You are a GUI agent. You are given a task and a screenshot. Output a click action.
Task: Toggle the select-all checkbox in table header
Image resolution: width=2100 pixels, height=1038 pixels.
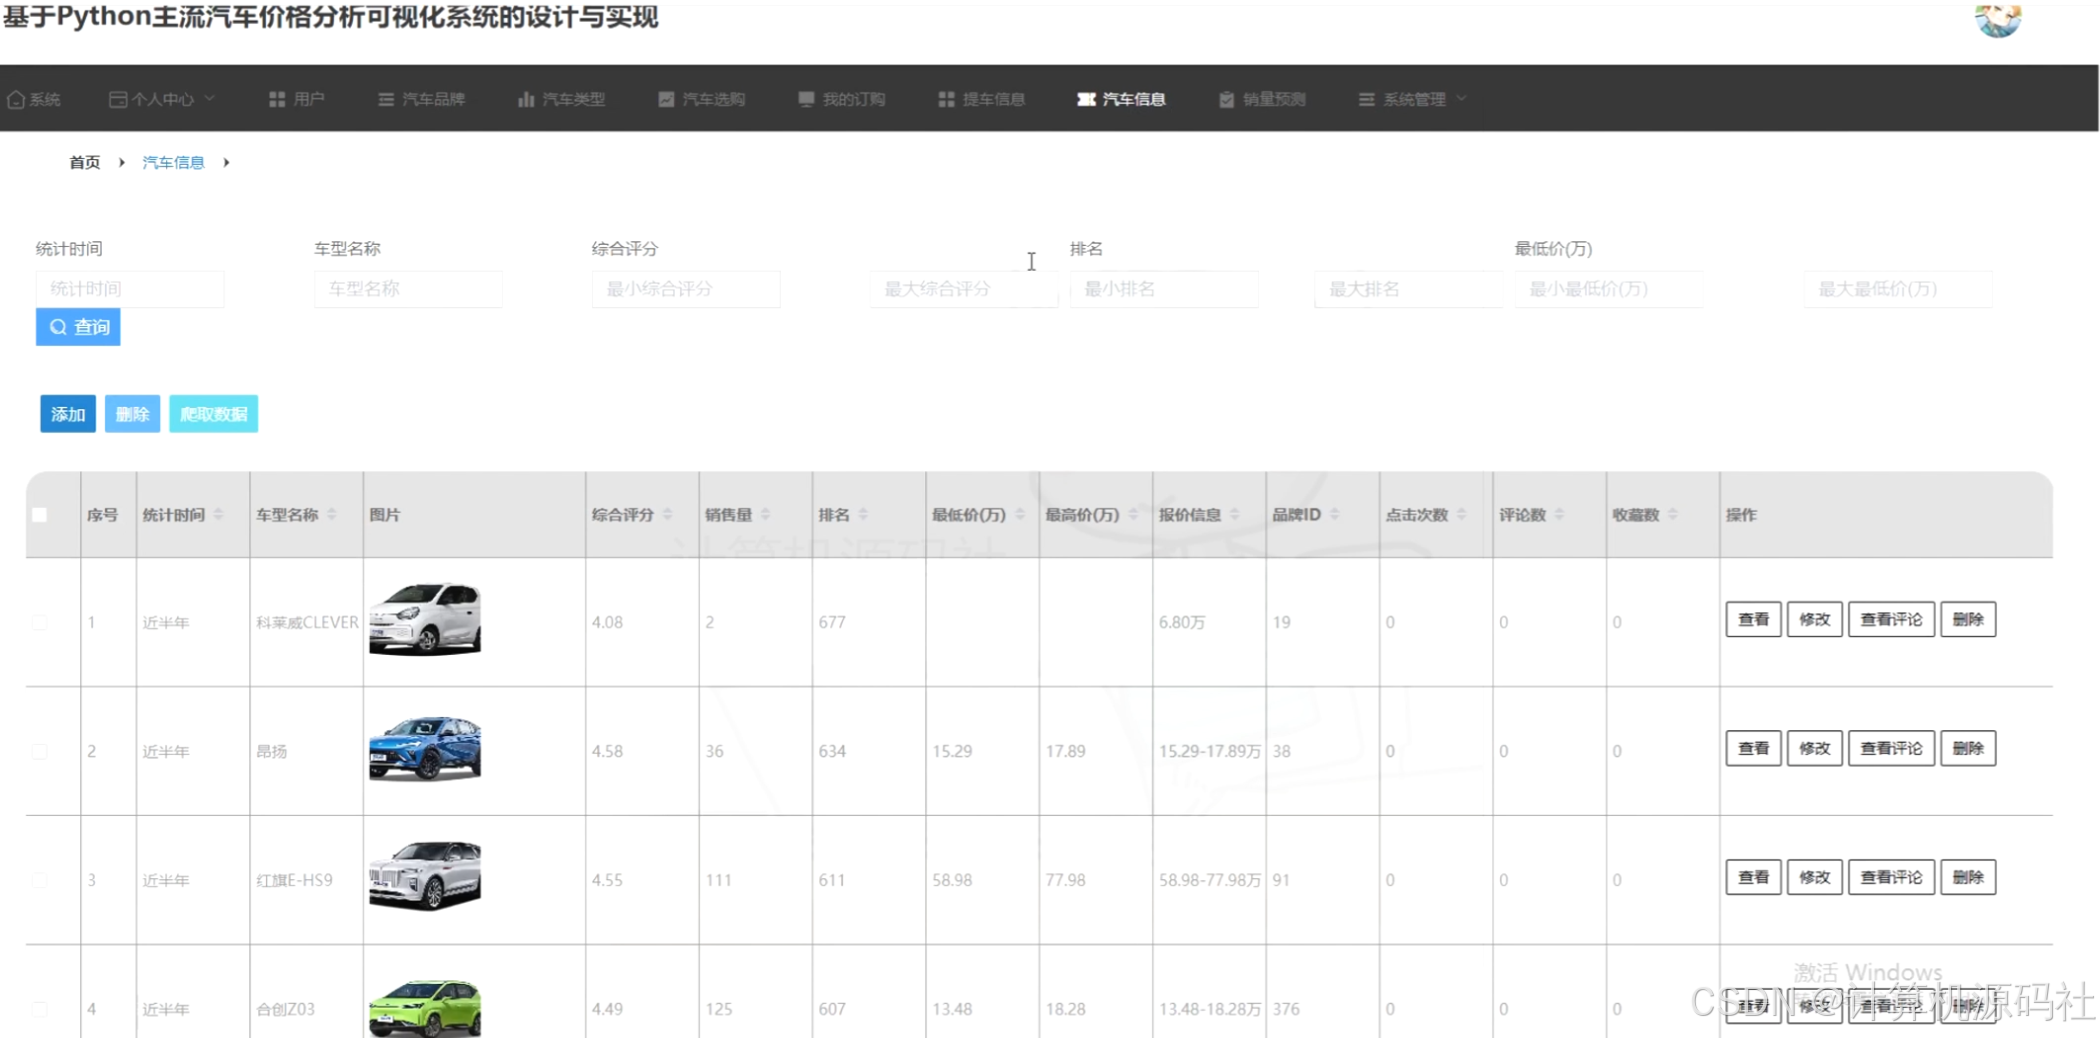[x=40, y=515]
